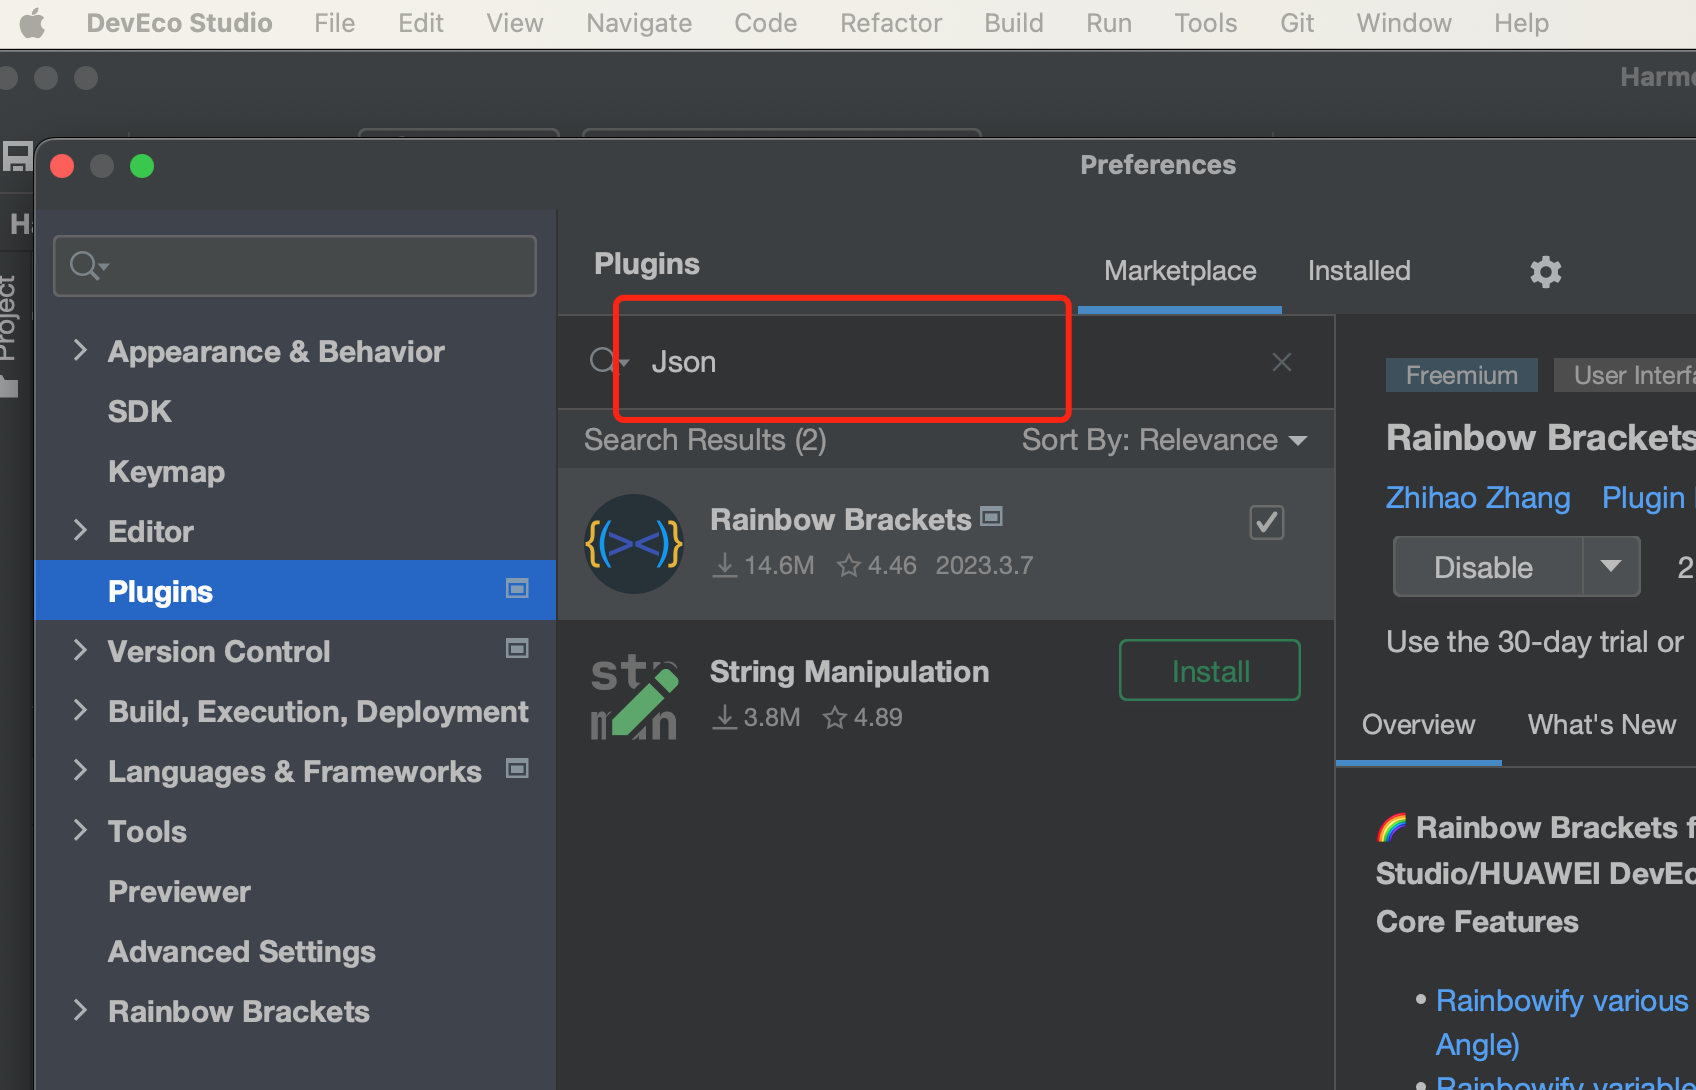Click project-level icon beside Languages & Frameworks
This screenshot has width=1696, height=1090.
coord(517,768)
